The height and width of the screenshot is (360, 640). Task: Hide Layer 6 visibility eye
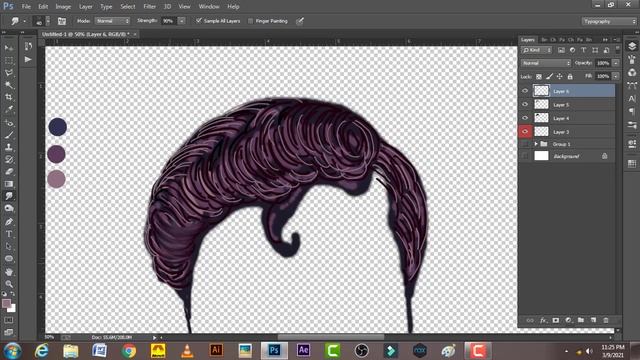click(525, 91)
